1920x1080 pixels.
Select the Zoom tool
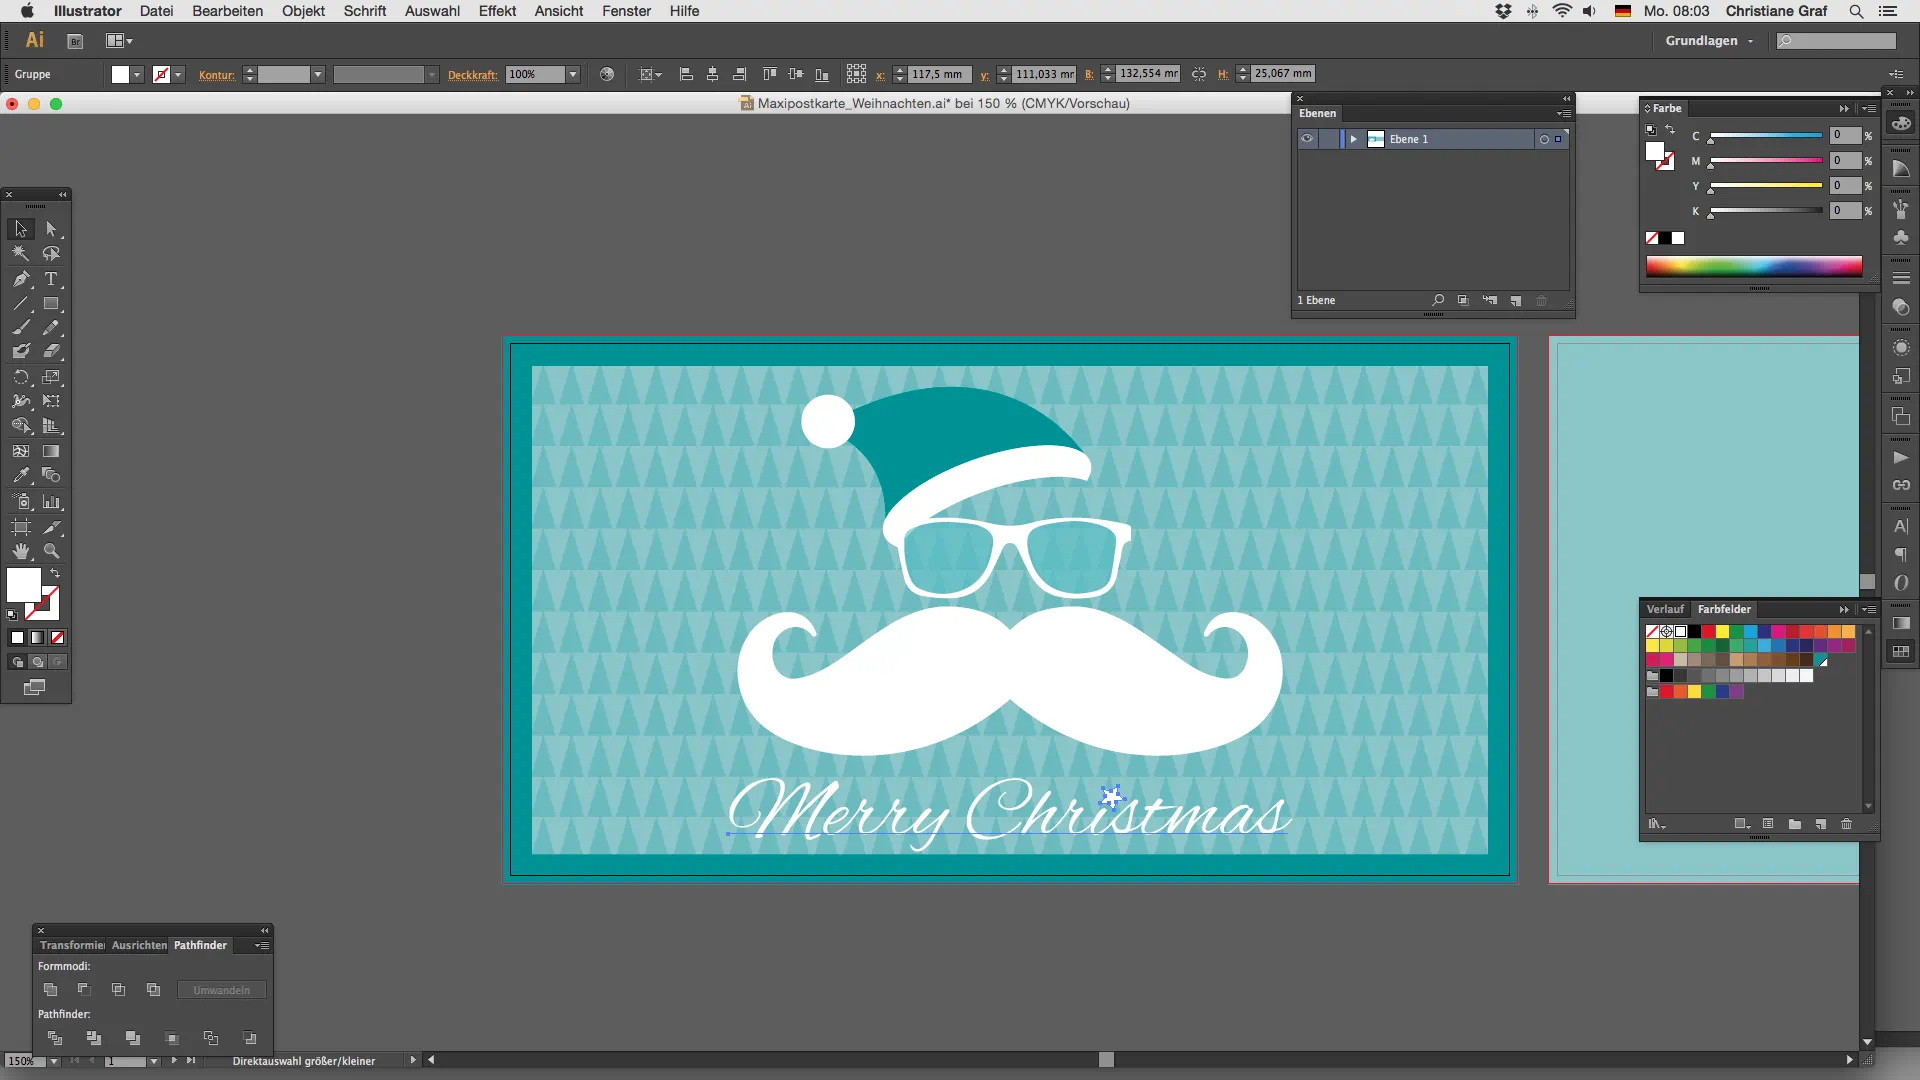coord(51,551)
